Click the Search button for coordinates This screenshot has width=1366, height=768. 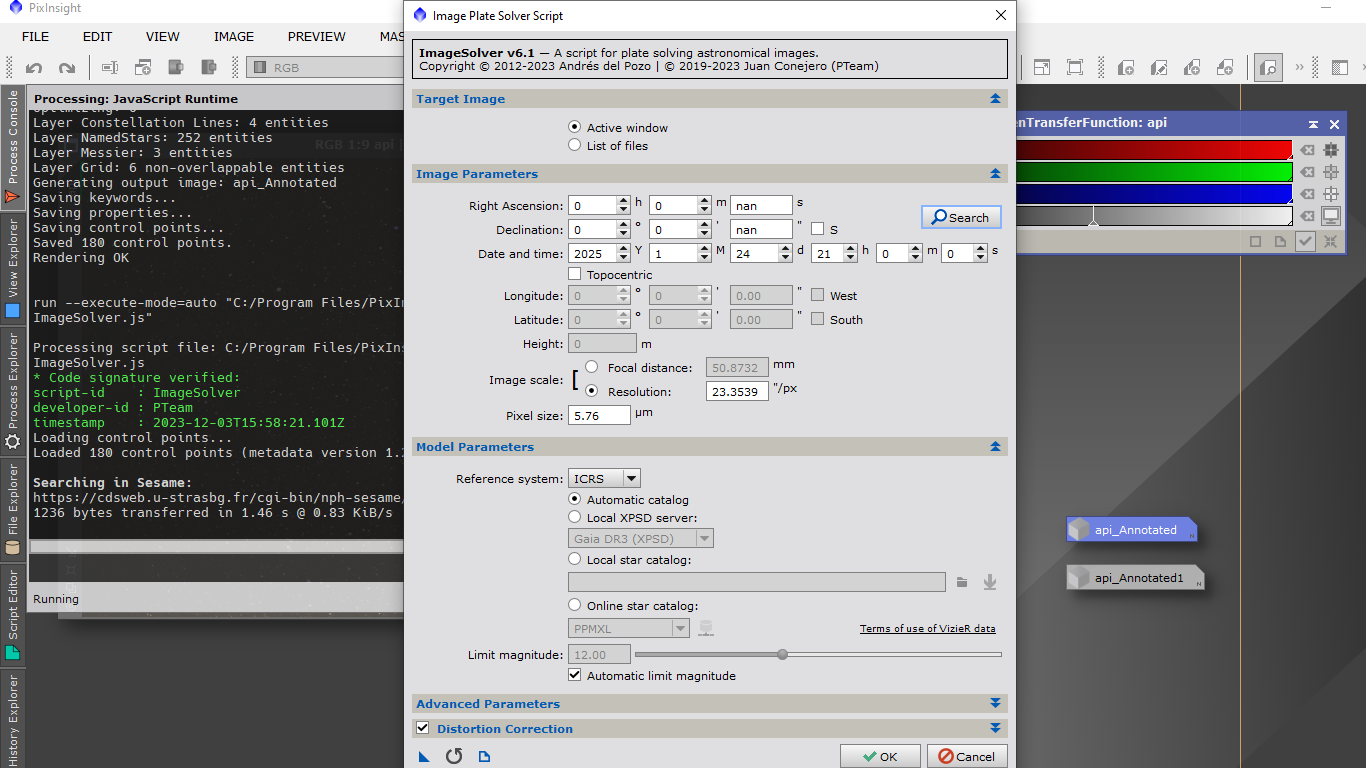click(x=961, y=217)
